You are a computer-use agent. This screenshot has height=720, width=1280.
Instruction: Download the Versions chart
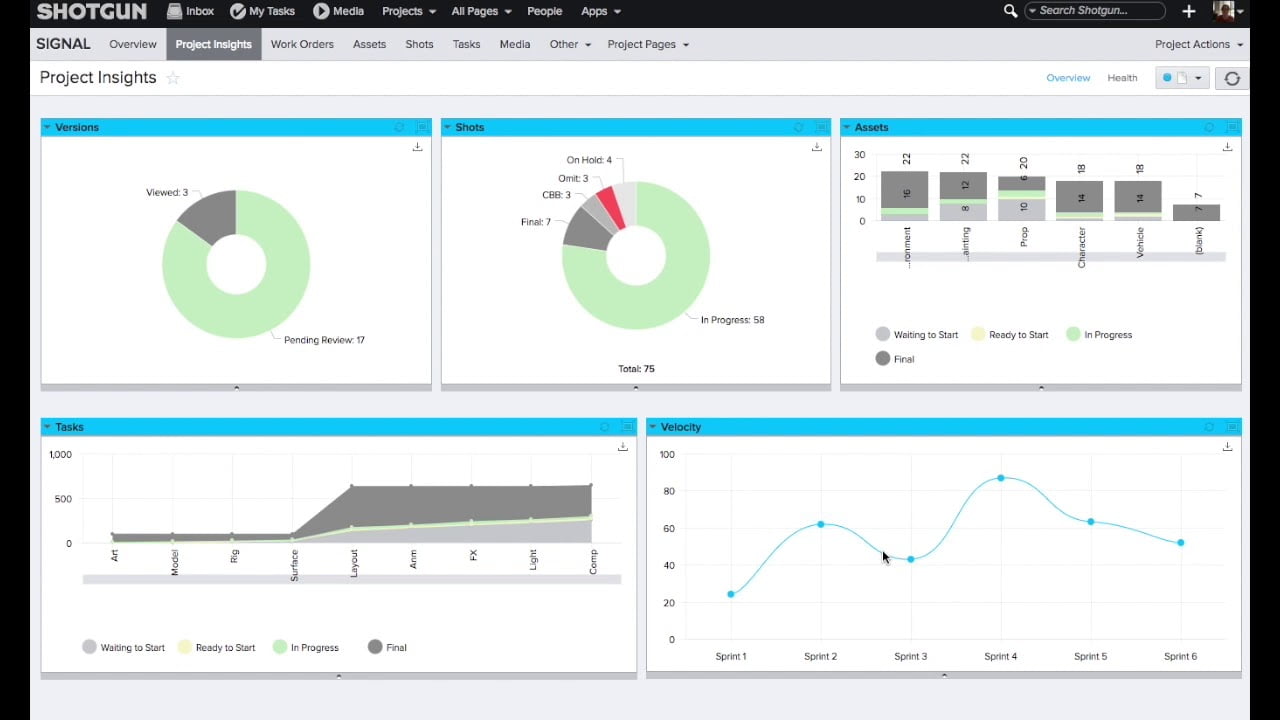coord(417,147)
